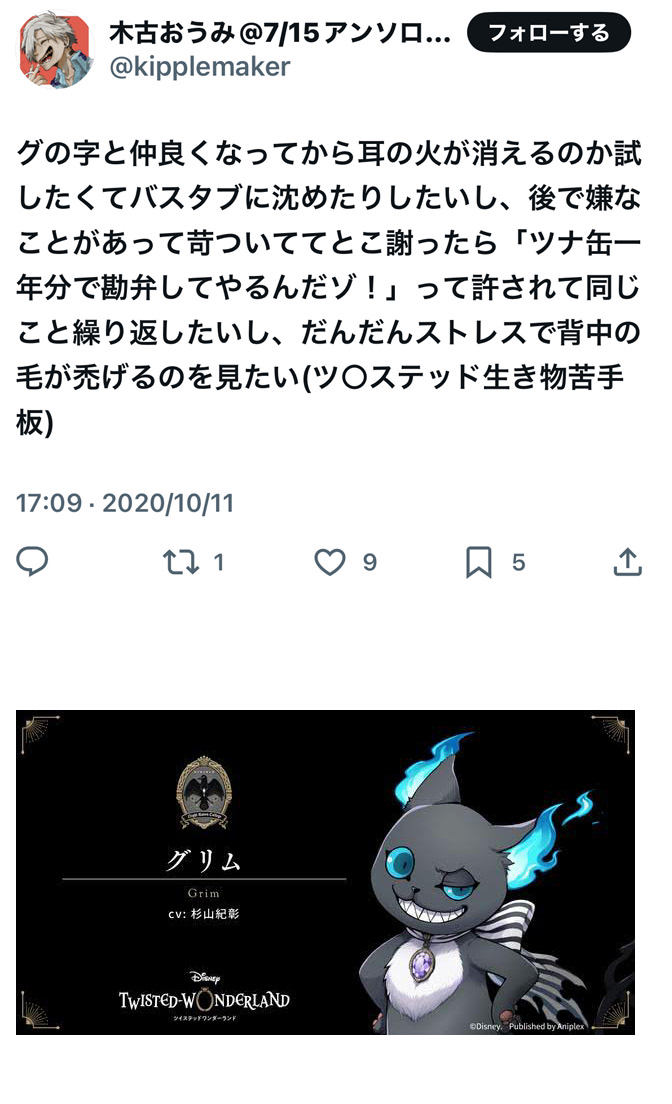The width and height of the screenshot is (672, 1104).
Task: View the like count of 9
Action: point(370,562)
